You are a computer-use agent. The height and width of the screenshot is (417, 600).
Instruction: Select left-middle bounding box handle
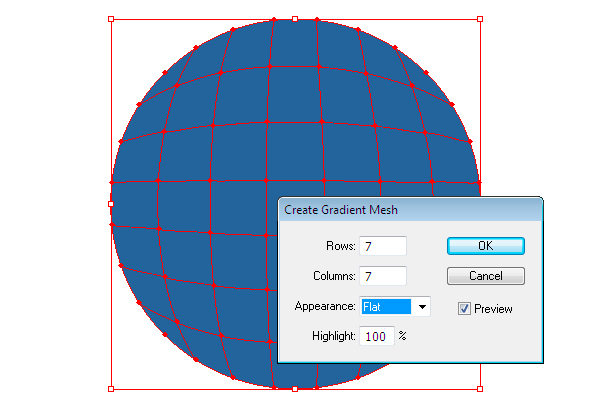(111, 204)
